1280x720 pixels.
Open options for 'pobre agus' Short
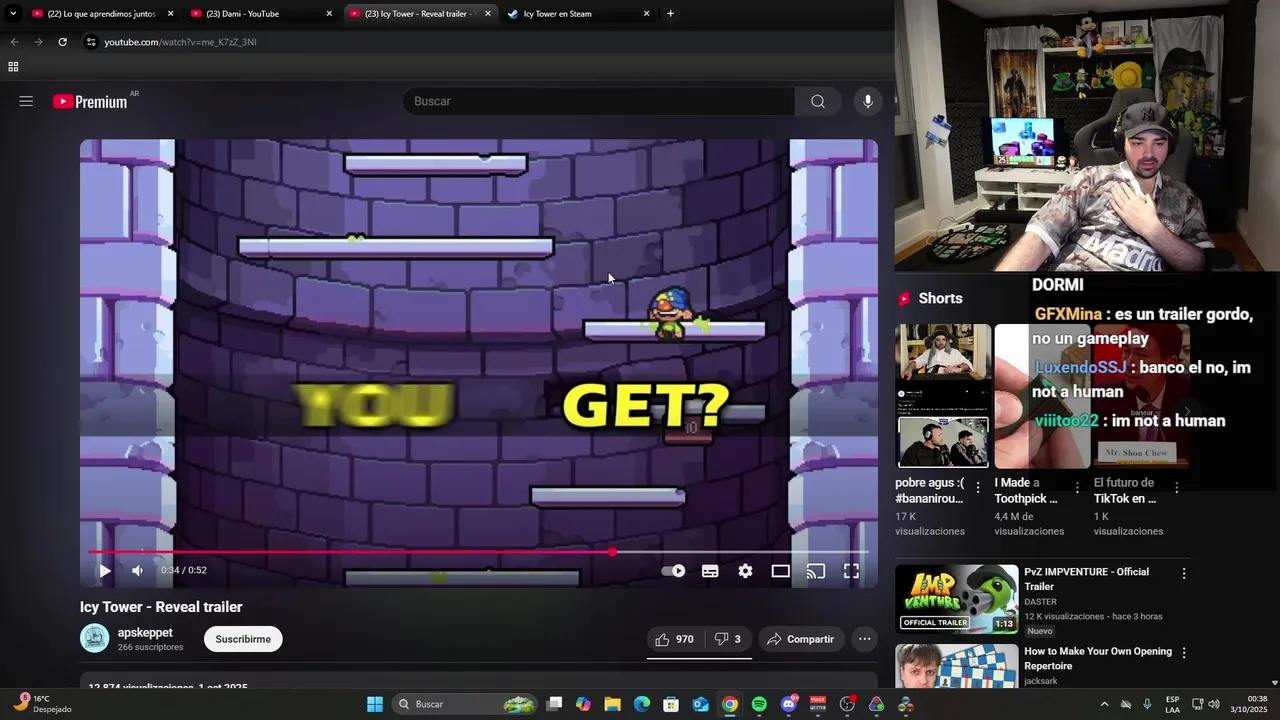[x=978, y=488]
